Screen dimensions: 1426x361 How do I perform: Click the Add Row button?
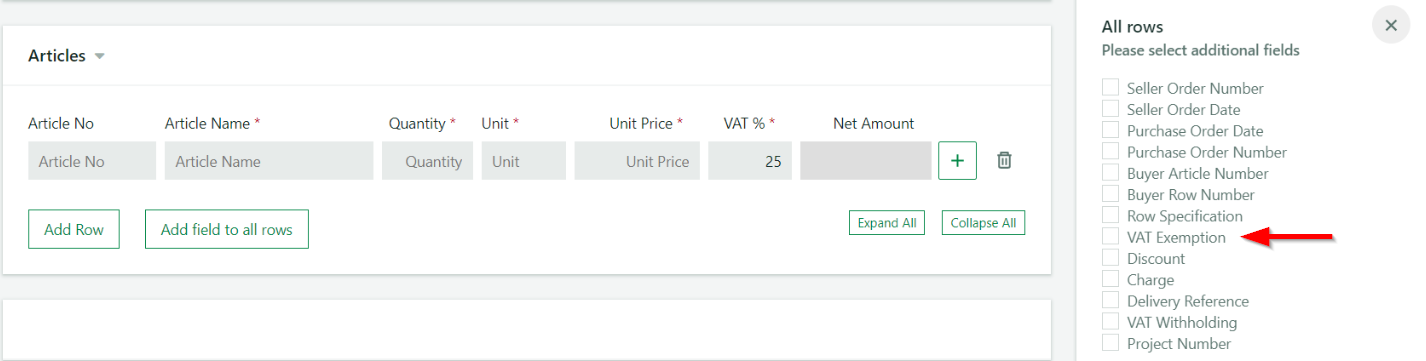point(74,229)
